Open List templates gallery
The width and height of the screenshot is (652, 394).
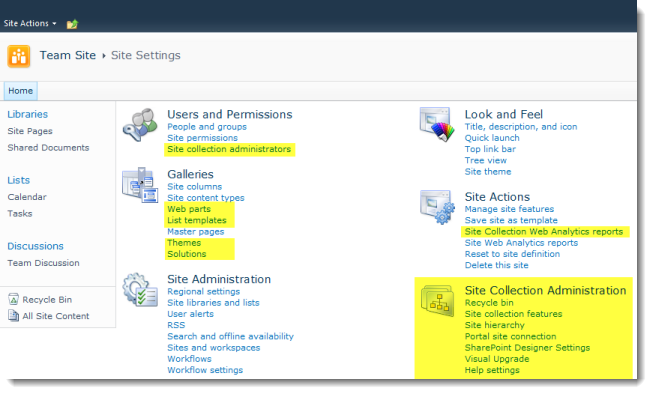tap(197, 220)
